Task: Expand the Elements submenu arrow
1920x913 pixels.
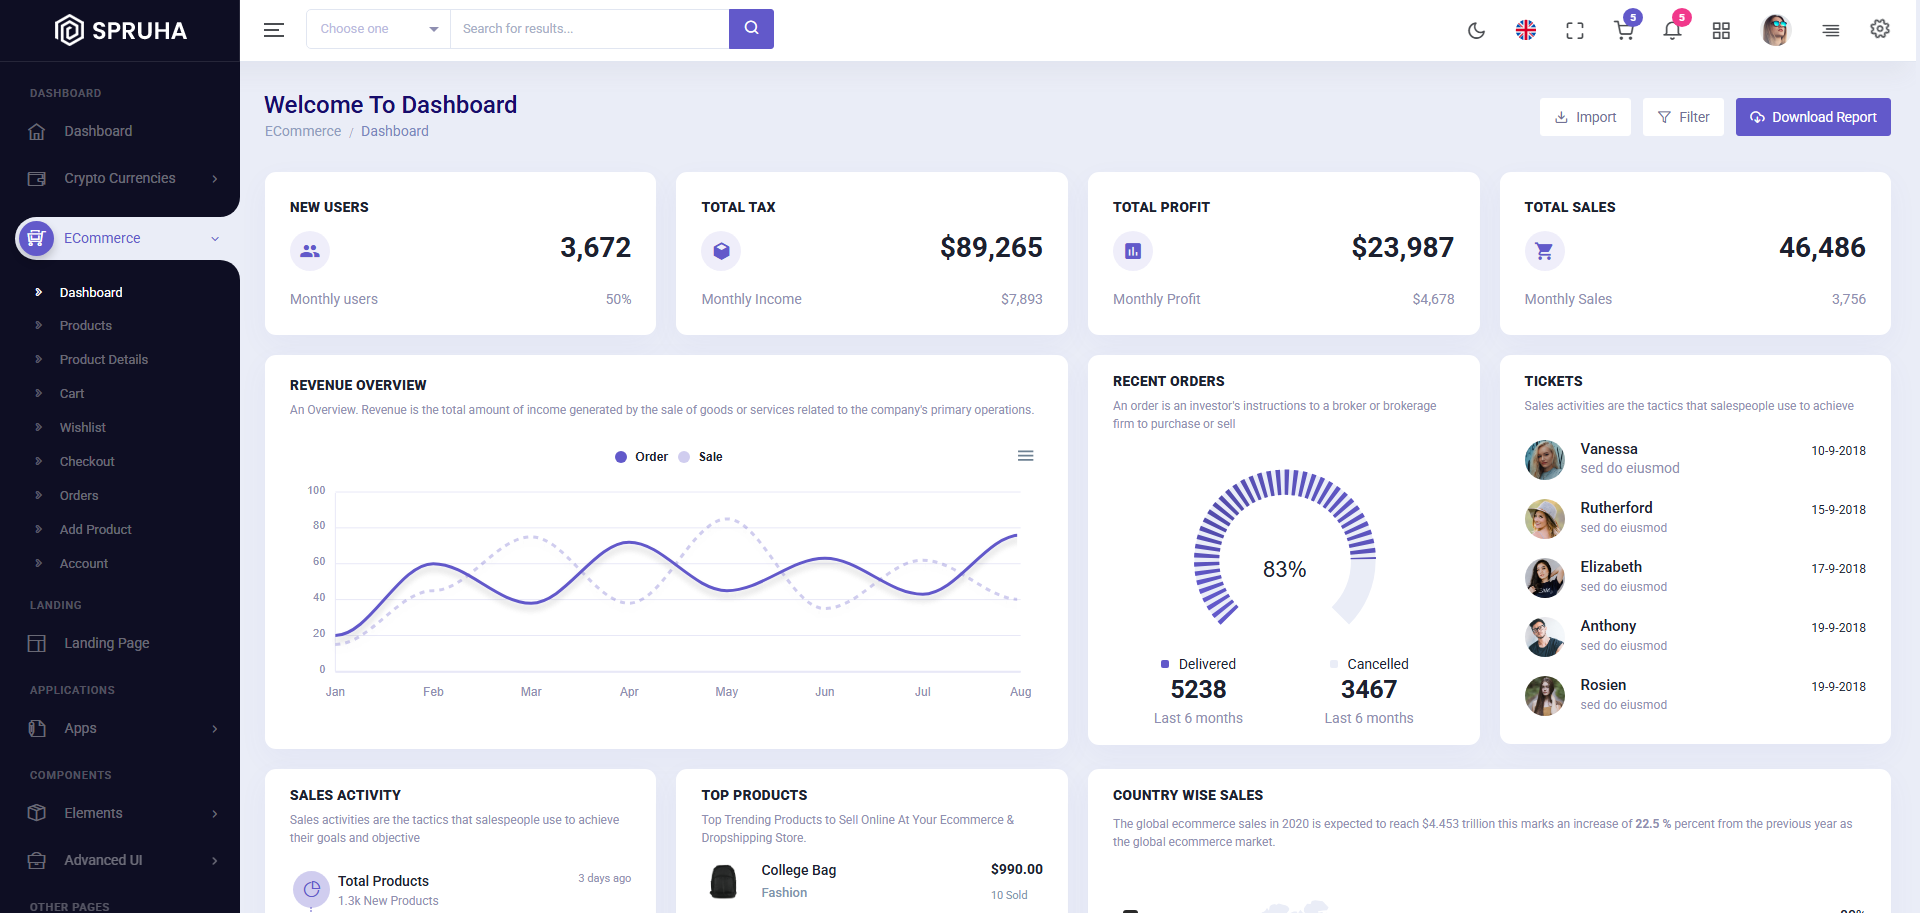Action: 215,814
